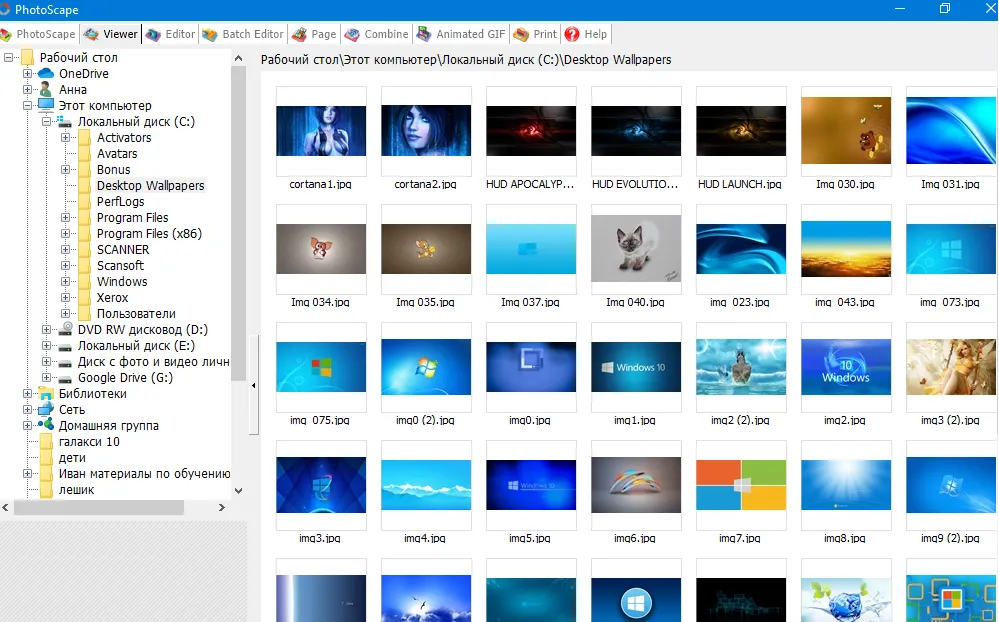999x622 pixels.
Task: Switch to the PhotoScape home tab
Action: click(38, 34)
